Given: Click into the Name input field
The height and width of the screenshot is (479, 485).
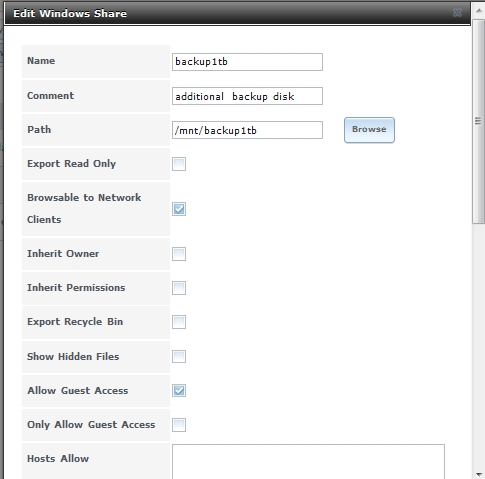Looking at the screenshot, I should click(247, 62).
